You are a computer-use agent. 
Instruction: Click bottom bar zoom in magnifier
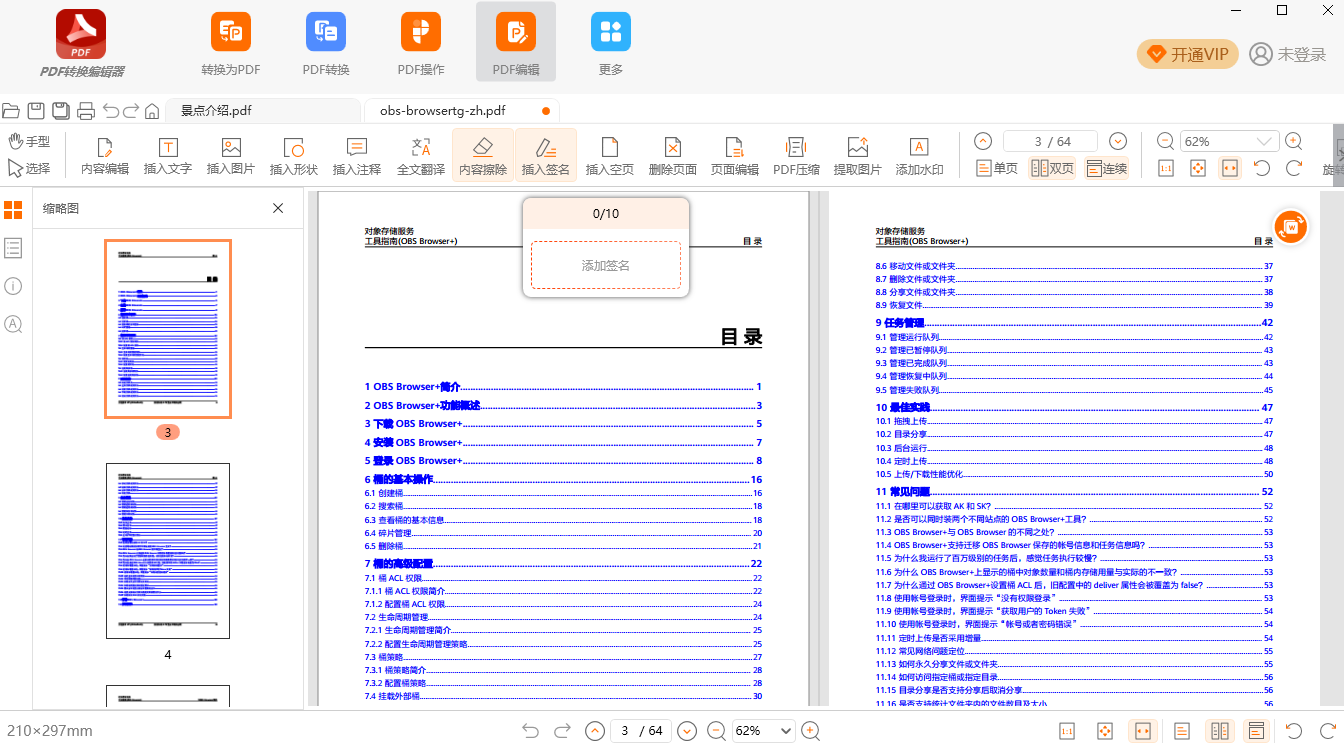click(x=811, y=731)
